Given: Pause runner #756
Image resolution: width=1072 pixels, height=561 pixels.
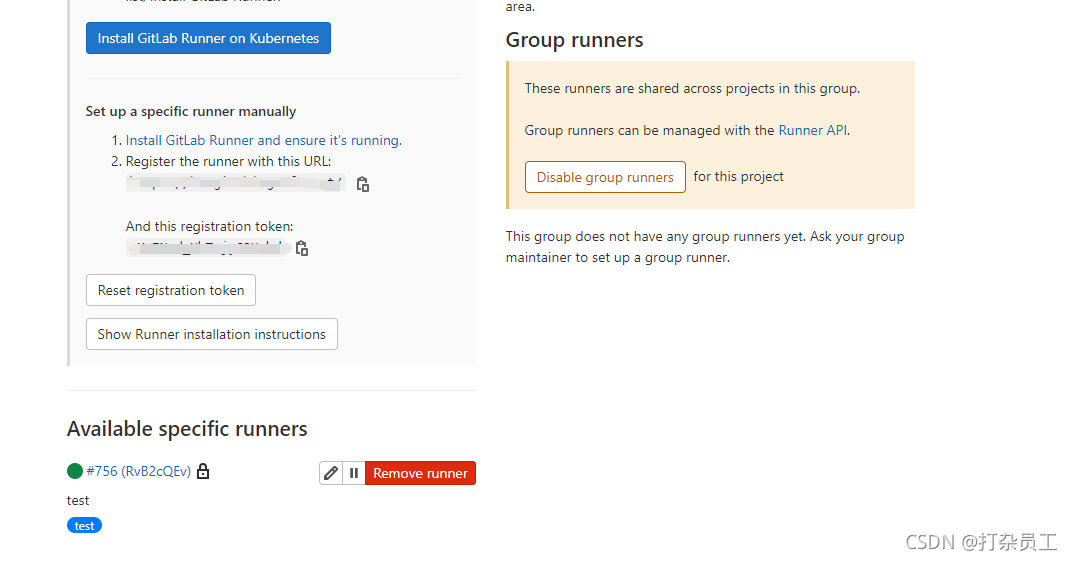Looking at the screenshot, I should click(x=353, y=473).
